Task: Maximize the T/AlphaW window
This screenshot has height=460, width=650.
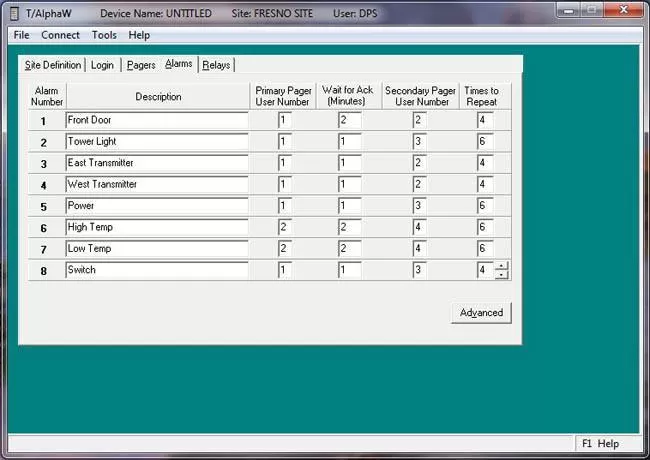Action: [592, 11]
